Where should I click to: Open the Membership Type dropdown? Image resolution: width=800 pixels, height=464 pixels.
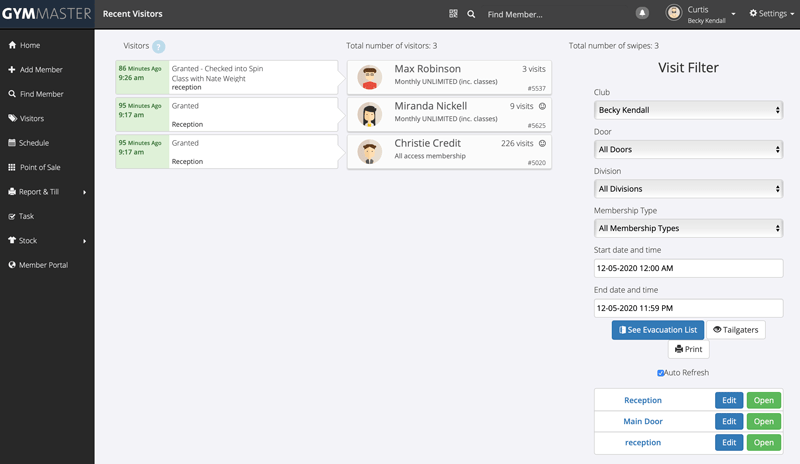pos(688,228)
